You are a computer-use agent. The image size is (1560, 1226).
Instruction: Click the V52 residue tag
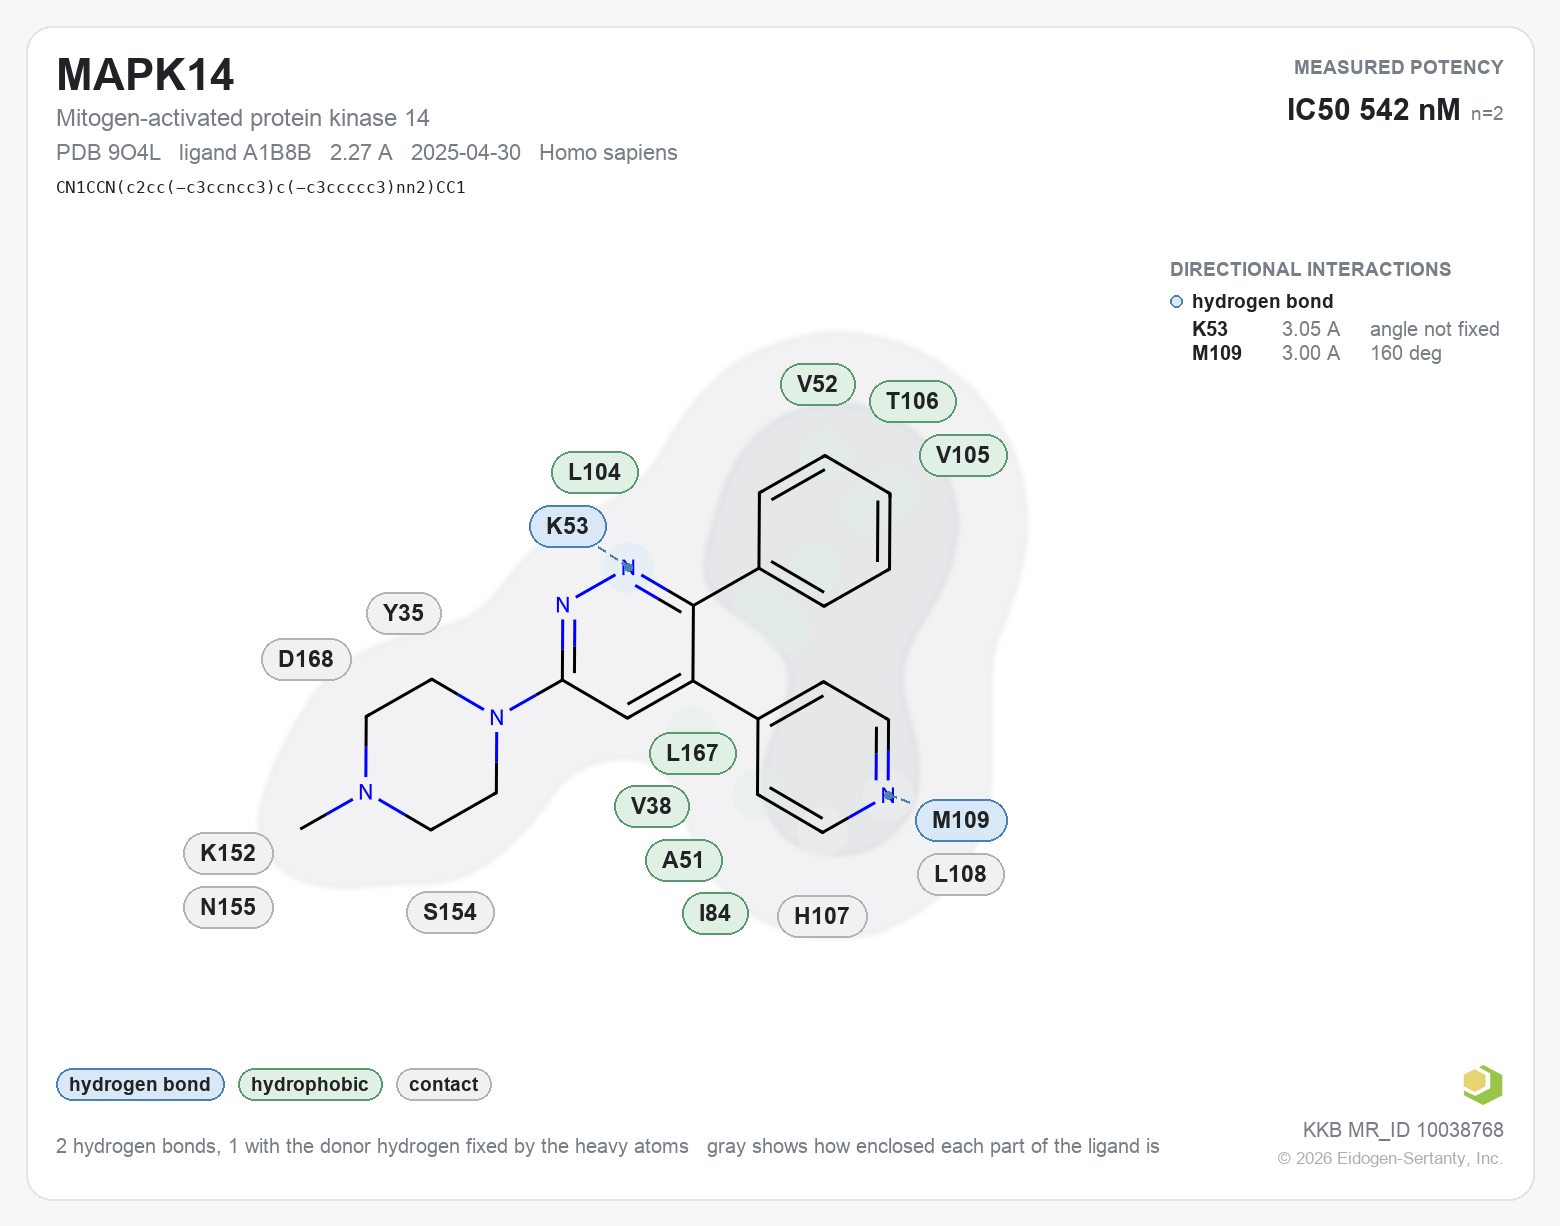818,384
